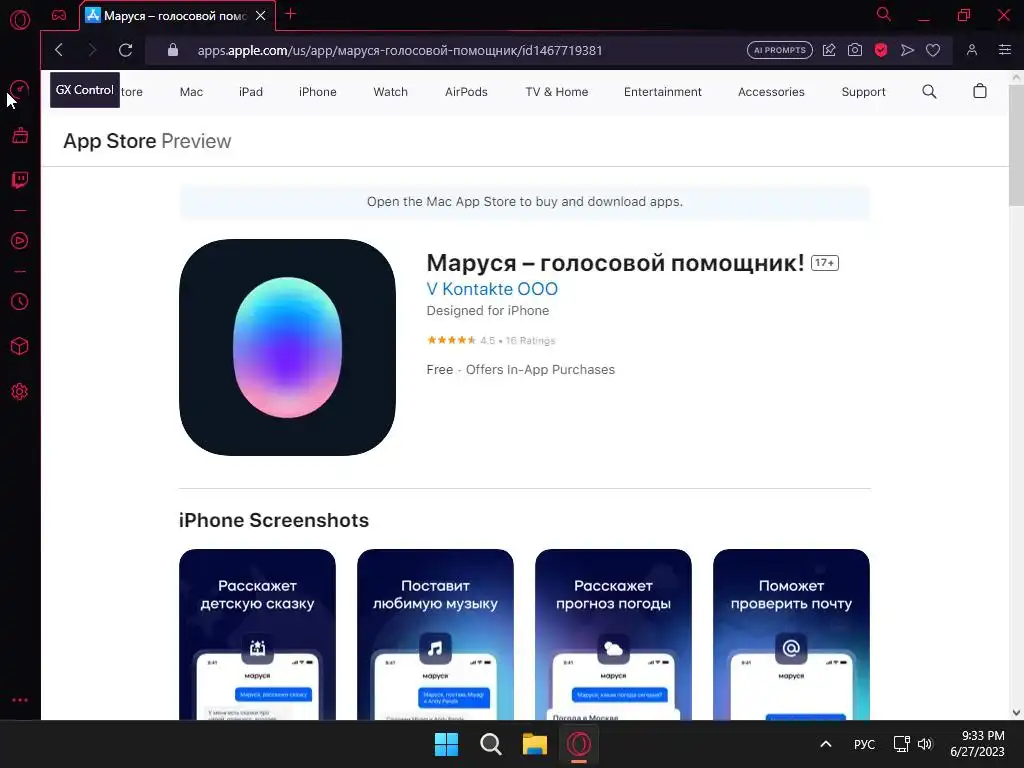Image resolution: width=1024 pixels, height=768 pixels.
Task: Open the Player sidebar icon
Action: tap(20, 240)
